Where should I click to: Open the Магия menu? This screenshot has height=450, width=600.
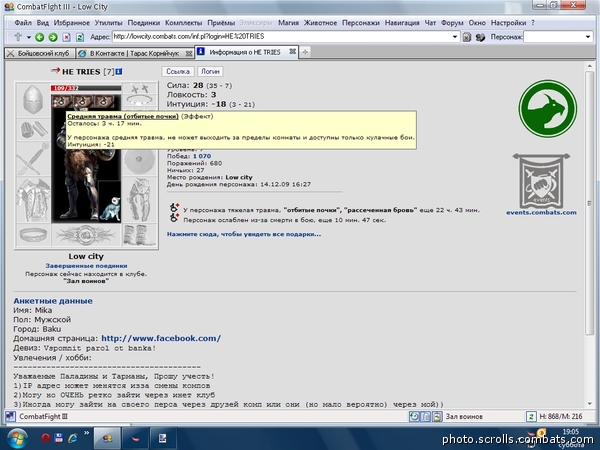[289, 23]
